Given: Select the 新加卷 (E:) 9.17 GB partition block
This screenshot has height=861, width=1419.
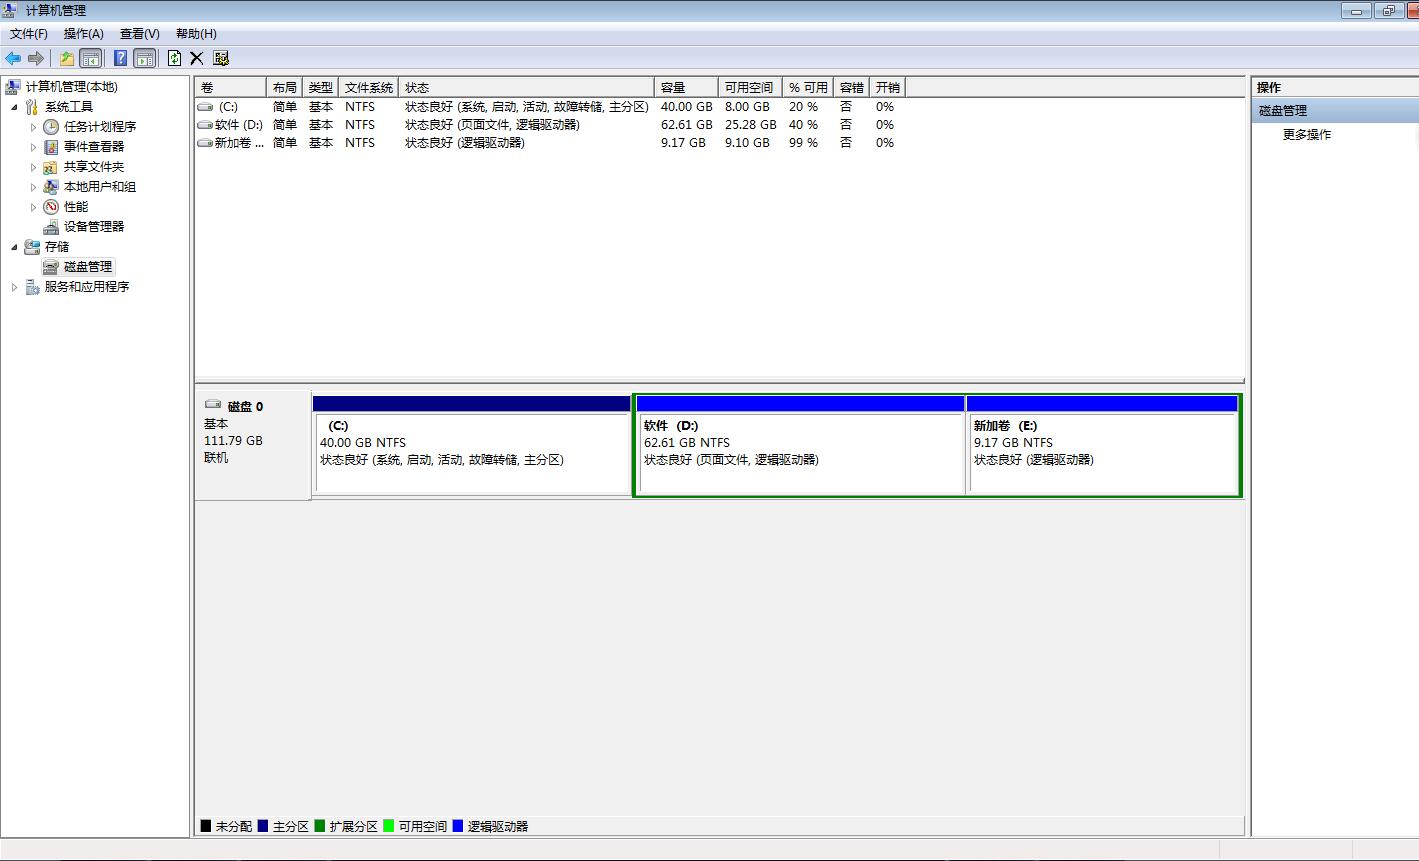Looking at the screenshot, I should (1103, 445).
